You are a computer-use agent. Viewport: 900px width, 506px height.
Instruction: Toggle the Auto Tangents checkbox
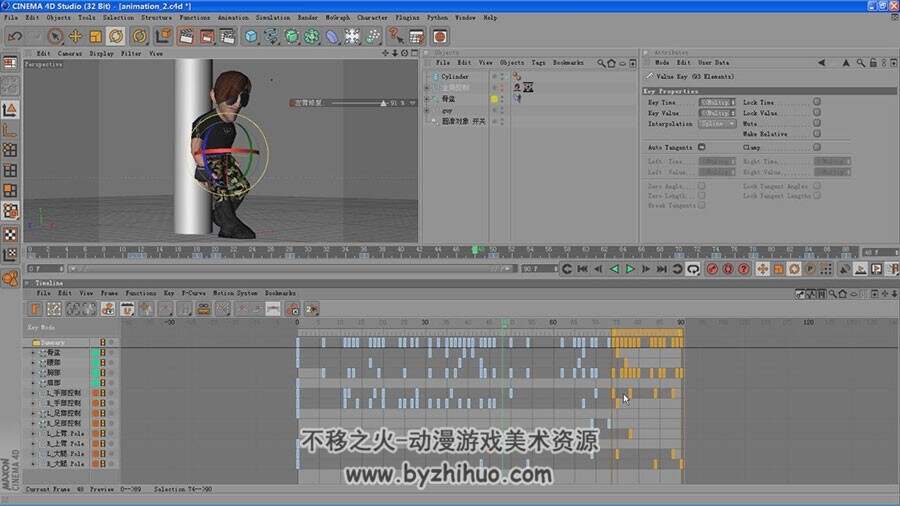(x=701, y=147)
